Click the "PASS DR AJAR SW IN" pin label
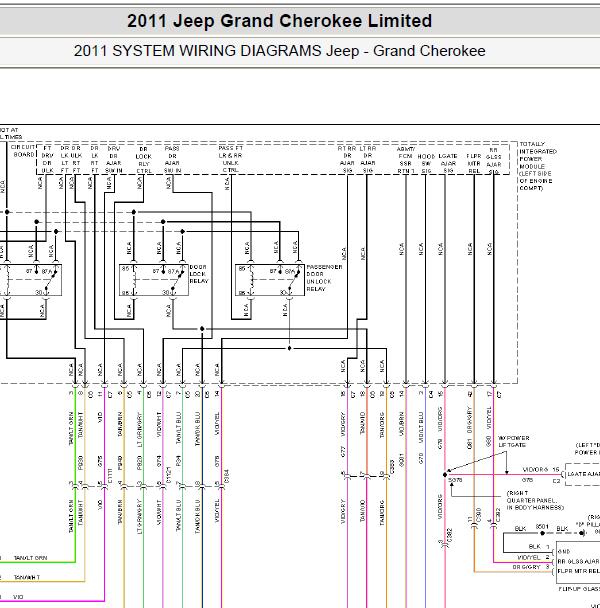 pyautogui.click(x=171, y=160)
